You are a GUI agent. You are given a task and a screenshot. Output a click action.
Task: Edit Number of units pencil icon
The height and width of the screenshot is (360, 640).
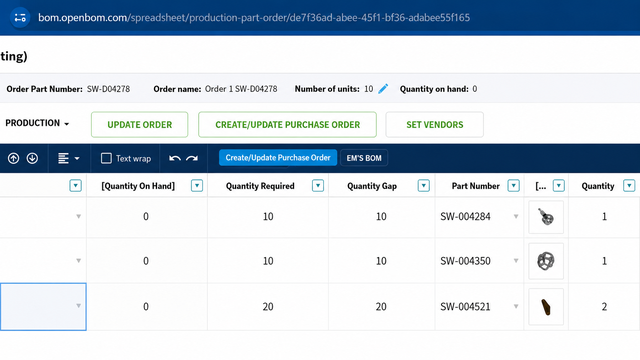pyautogui.click(x=383, y=89)
